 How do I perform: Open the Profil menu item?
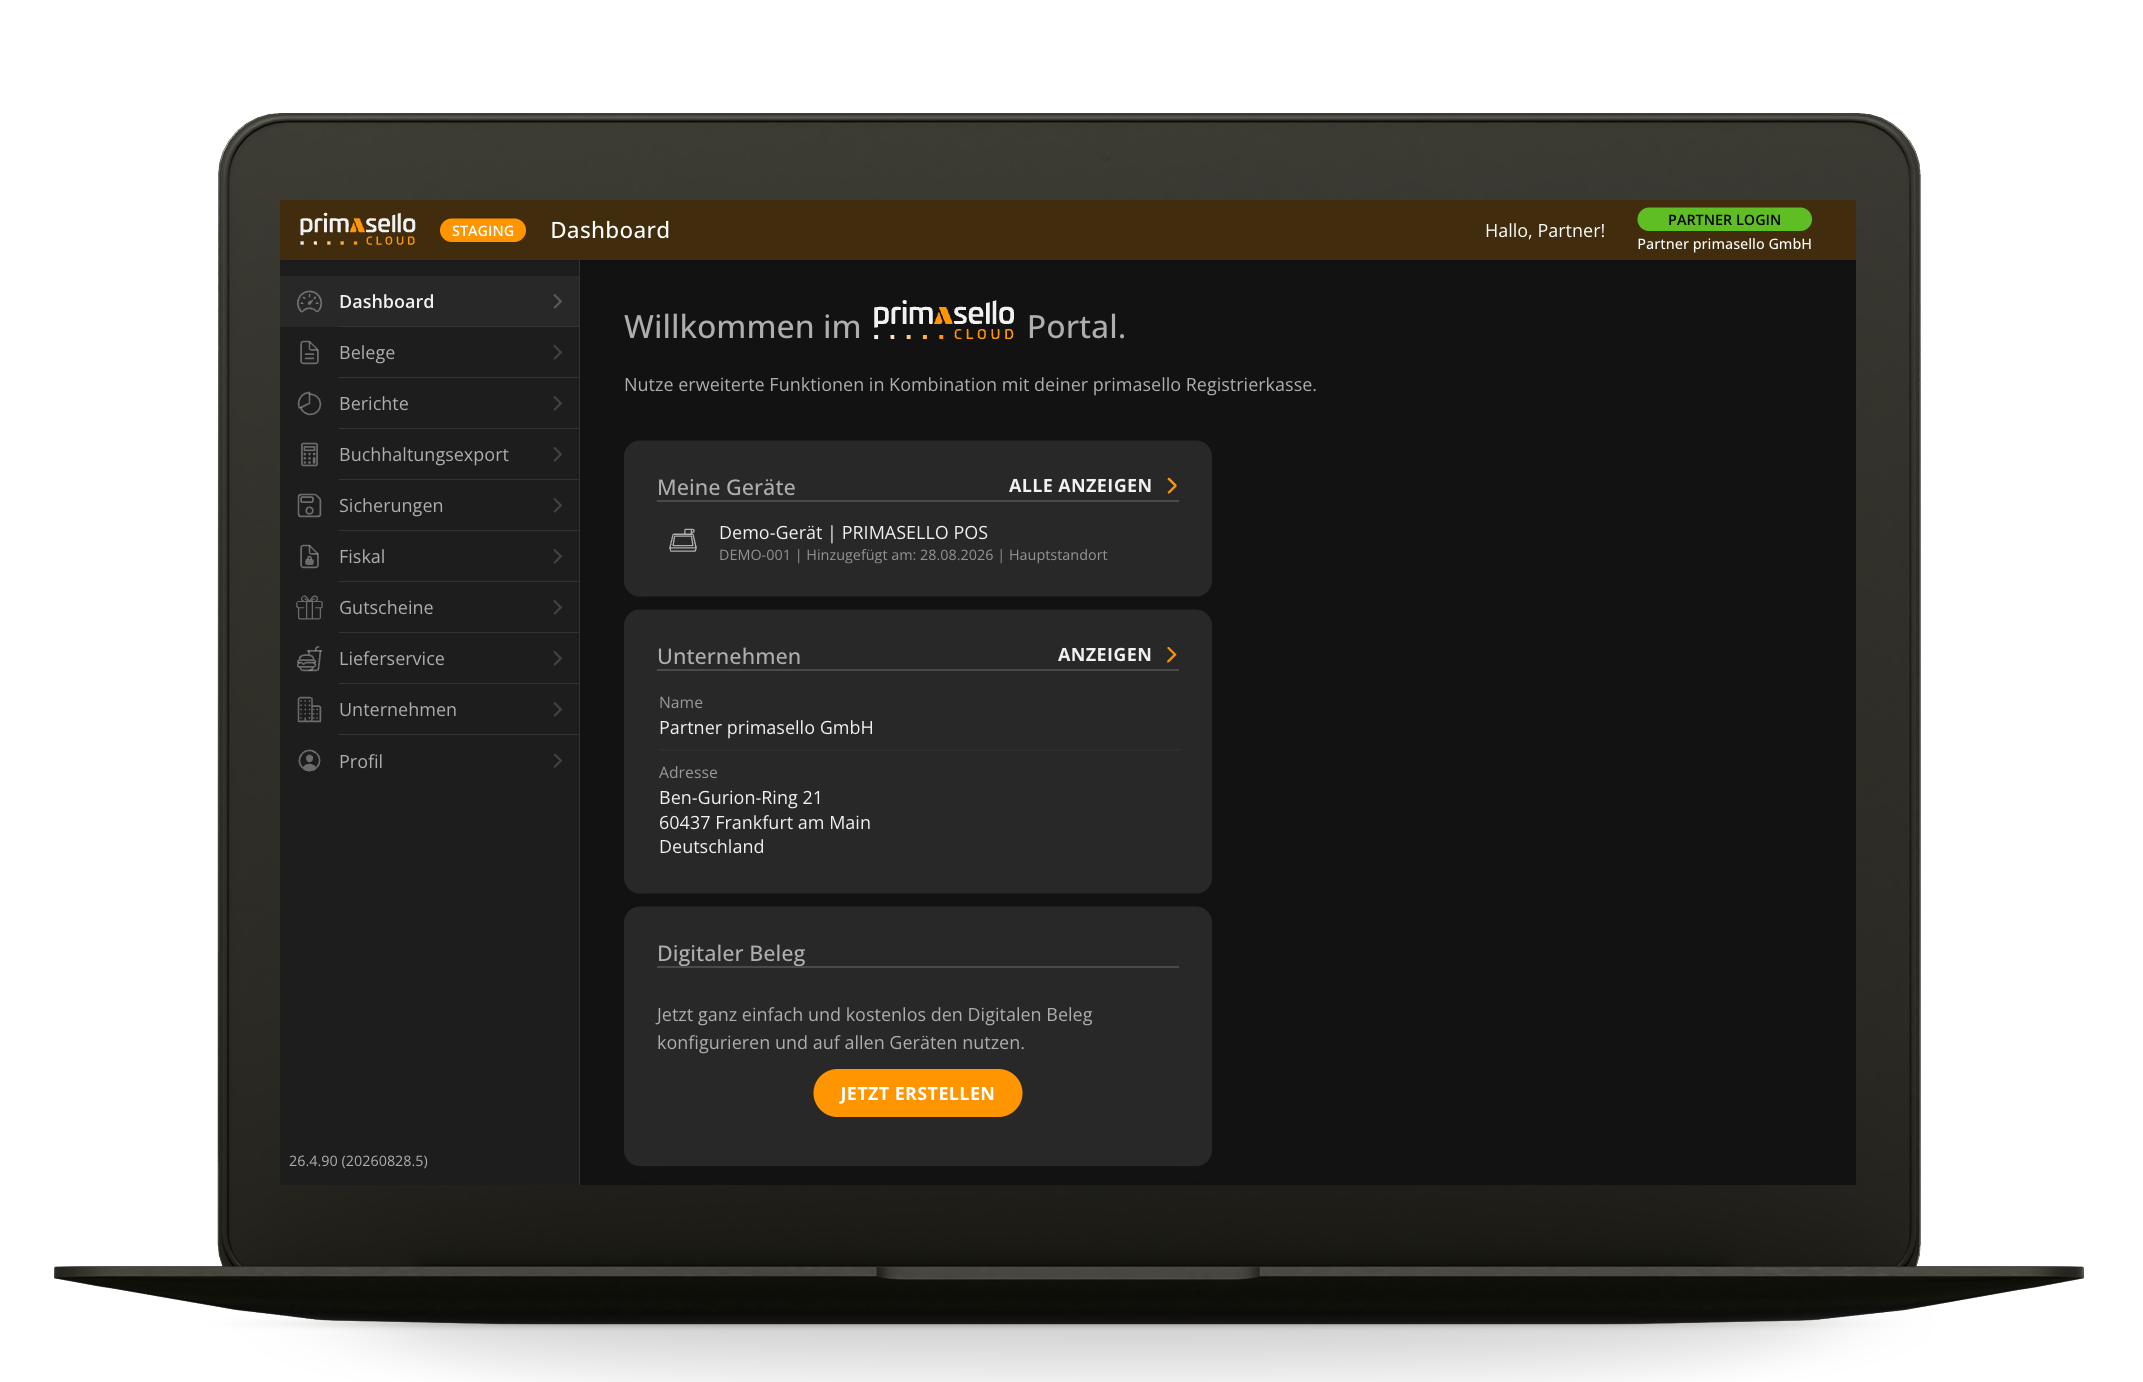pyautogui.click(x=430, y=762)
